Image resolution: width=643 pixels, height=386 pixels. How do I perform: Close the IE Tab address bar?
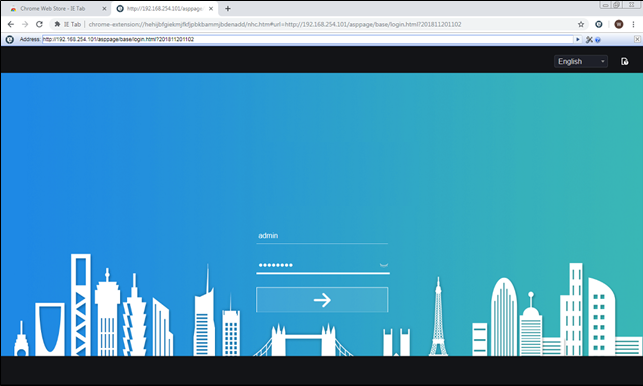[x=637, y=39]
